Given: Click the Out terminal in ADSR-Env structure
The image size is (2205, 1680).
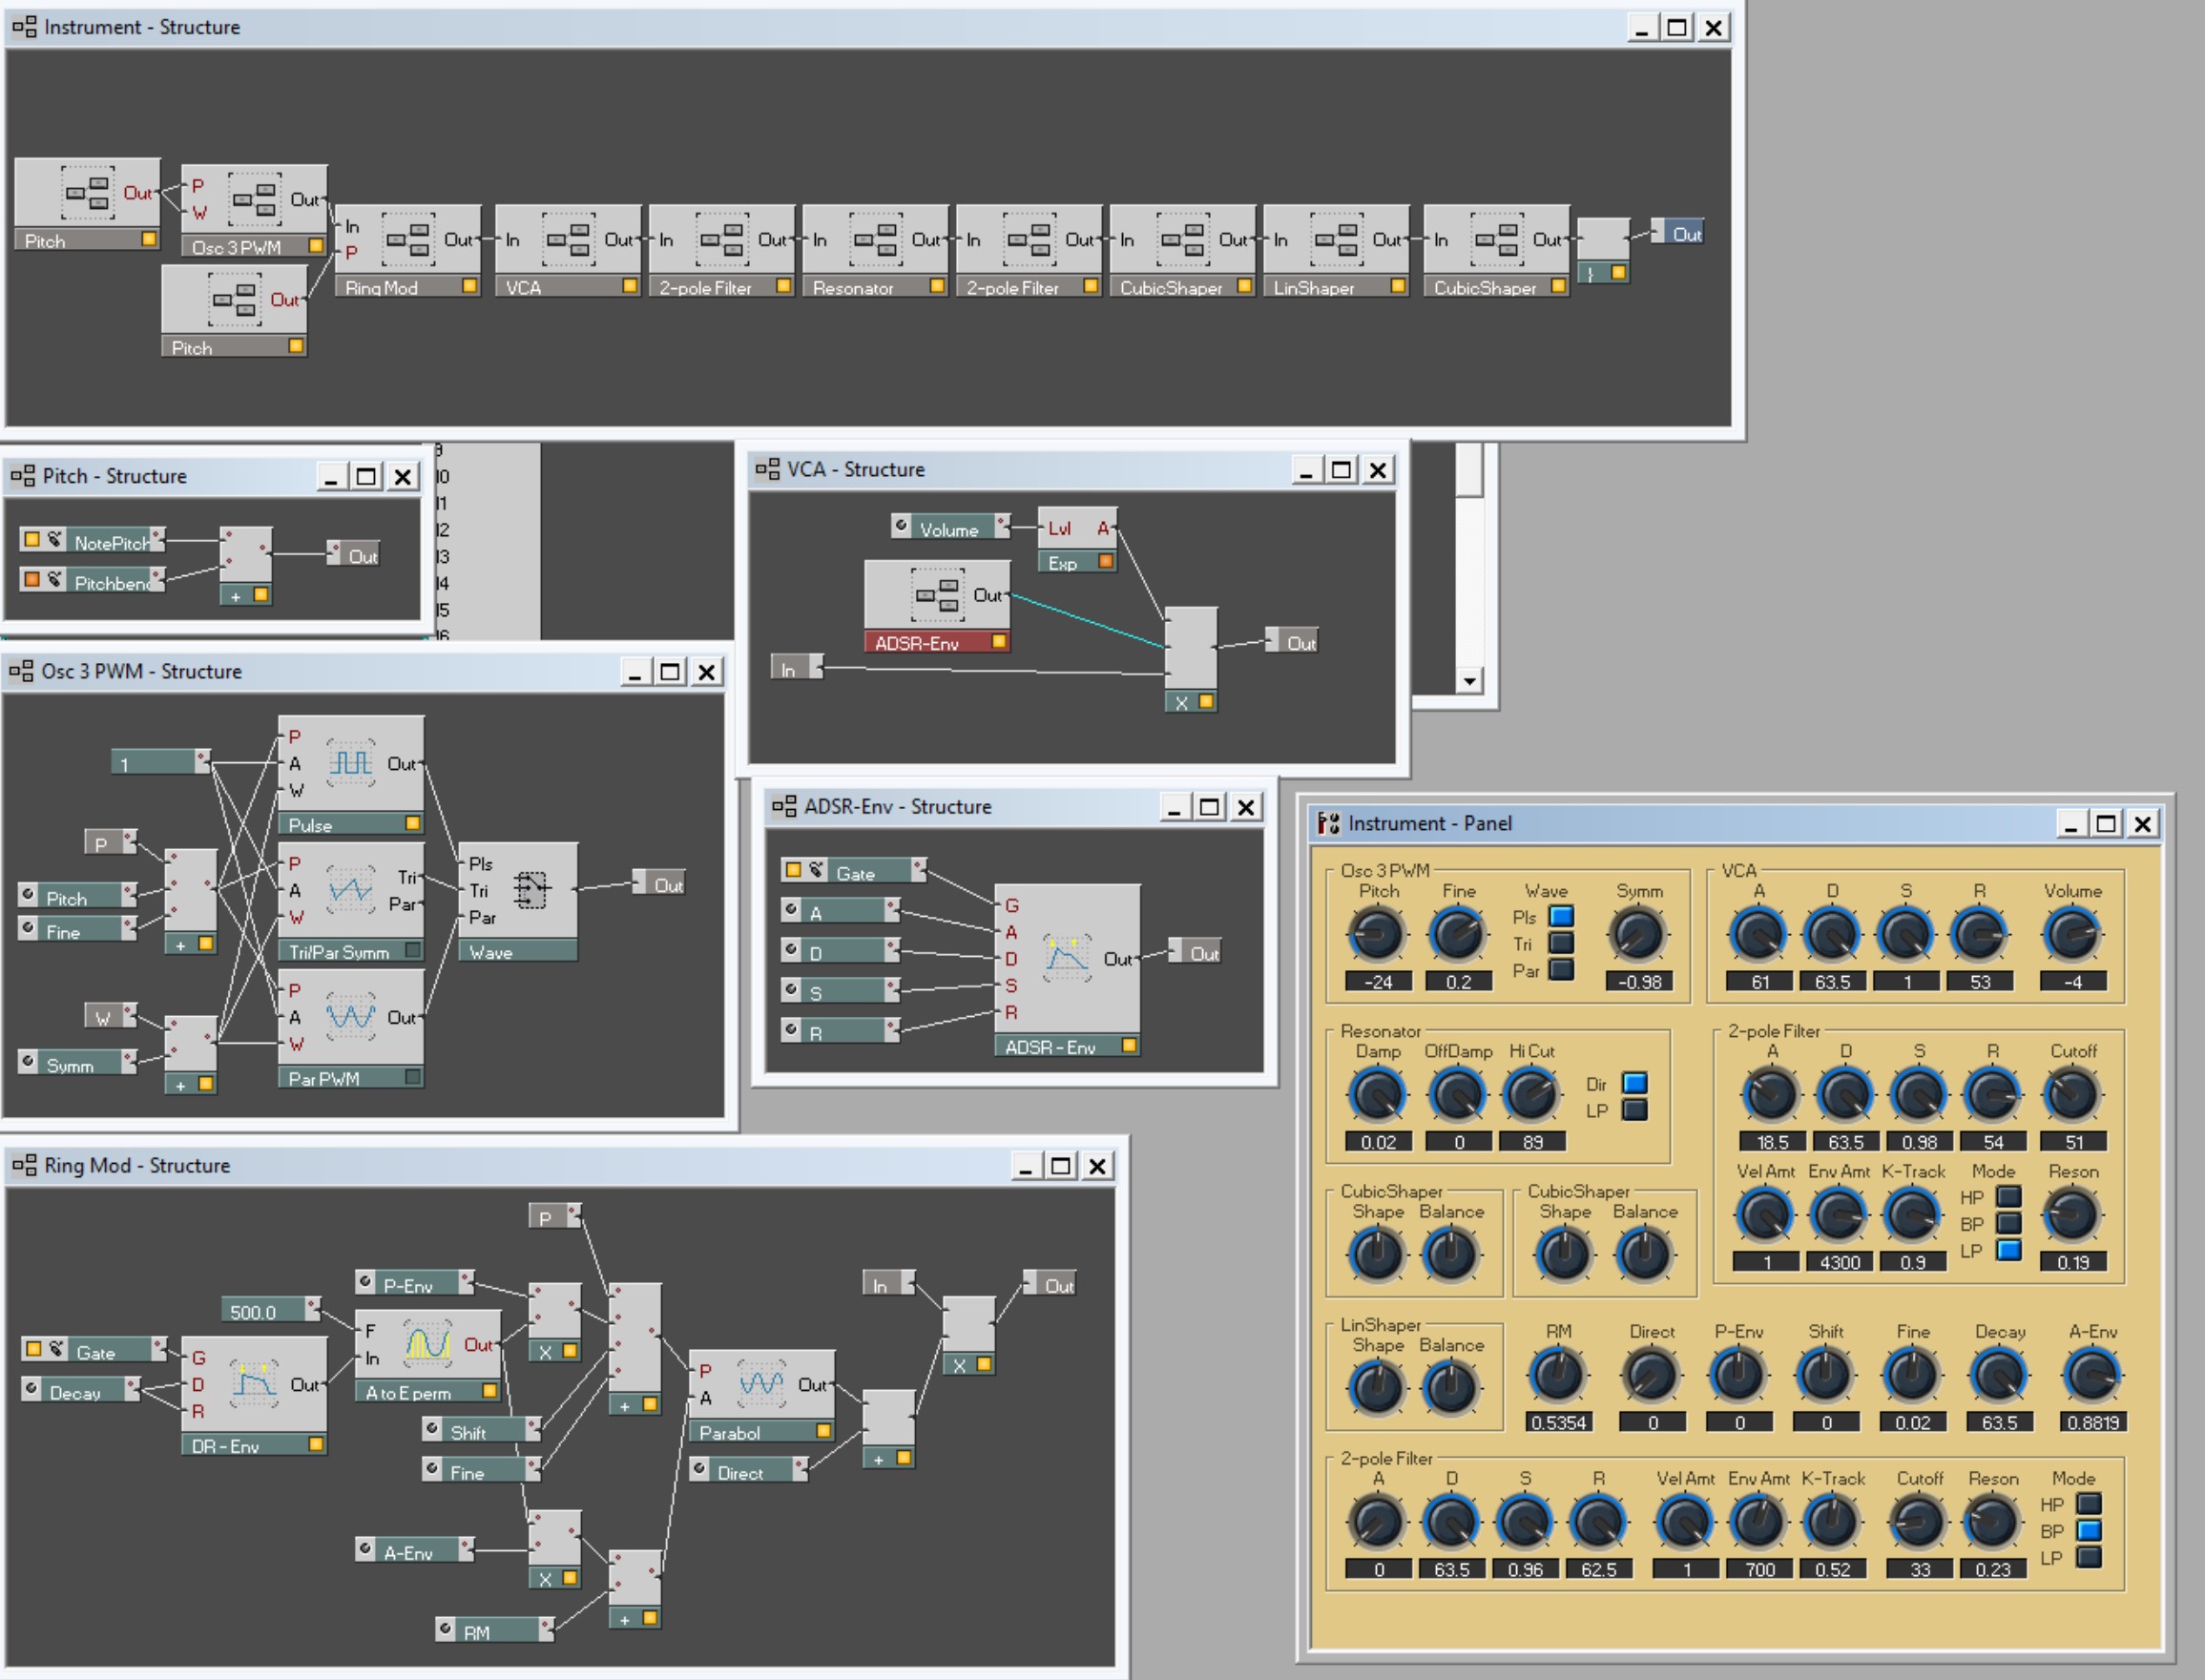Looking at the screenshot, I should pyautogui.click(x=1195, y=951).
